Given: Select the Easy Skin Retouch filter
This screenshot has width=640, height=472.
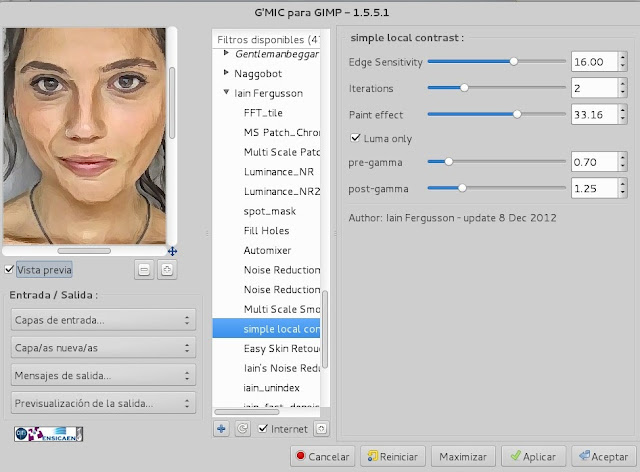Looking at the screenshot, I should [281, 348].
